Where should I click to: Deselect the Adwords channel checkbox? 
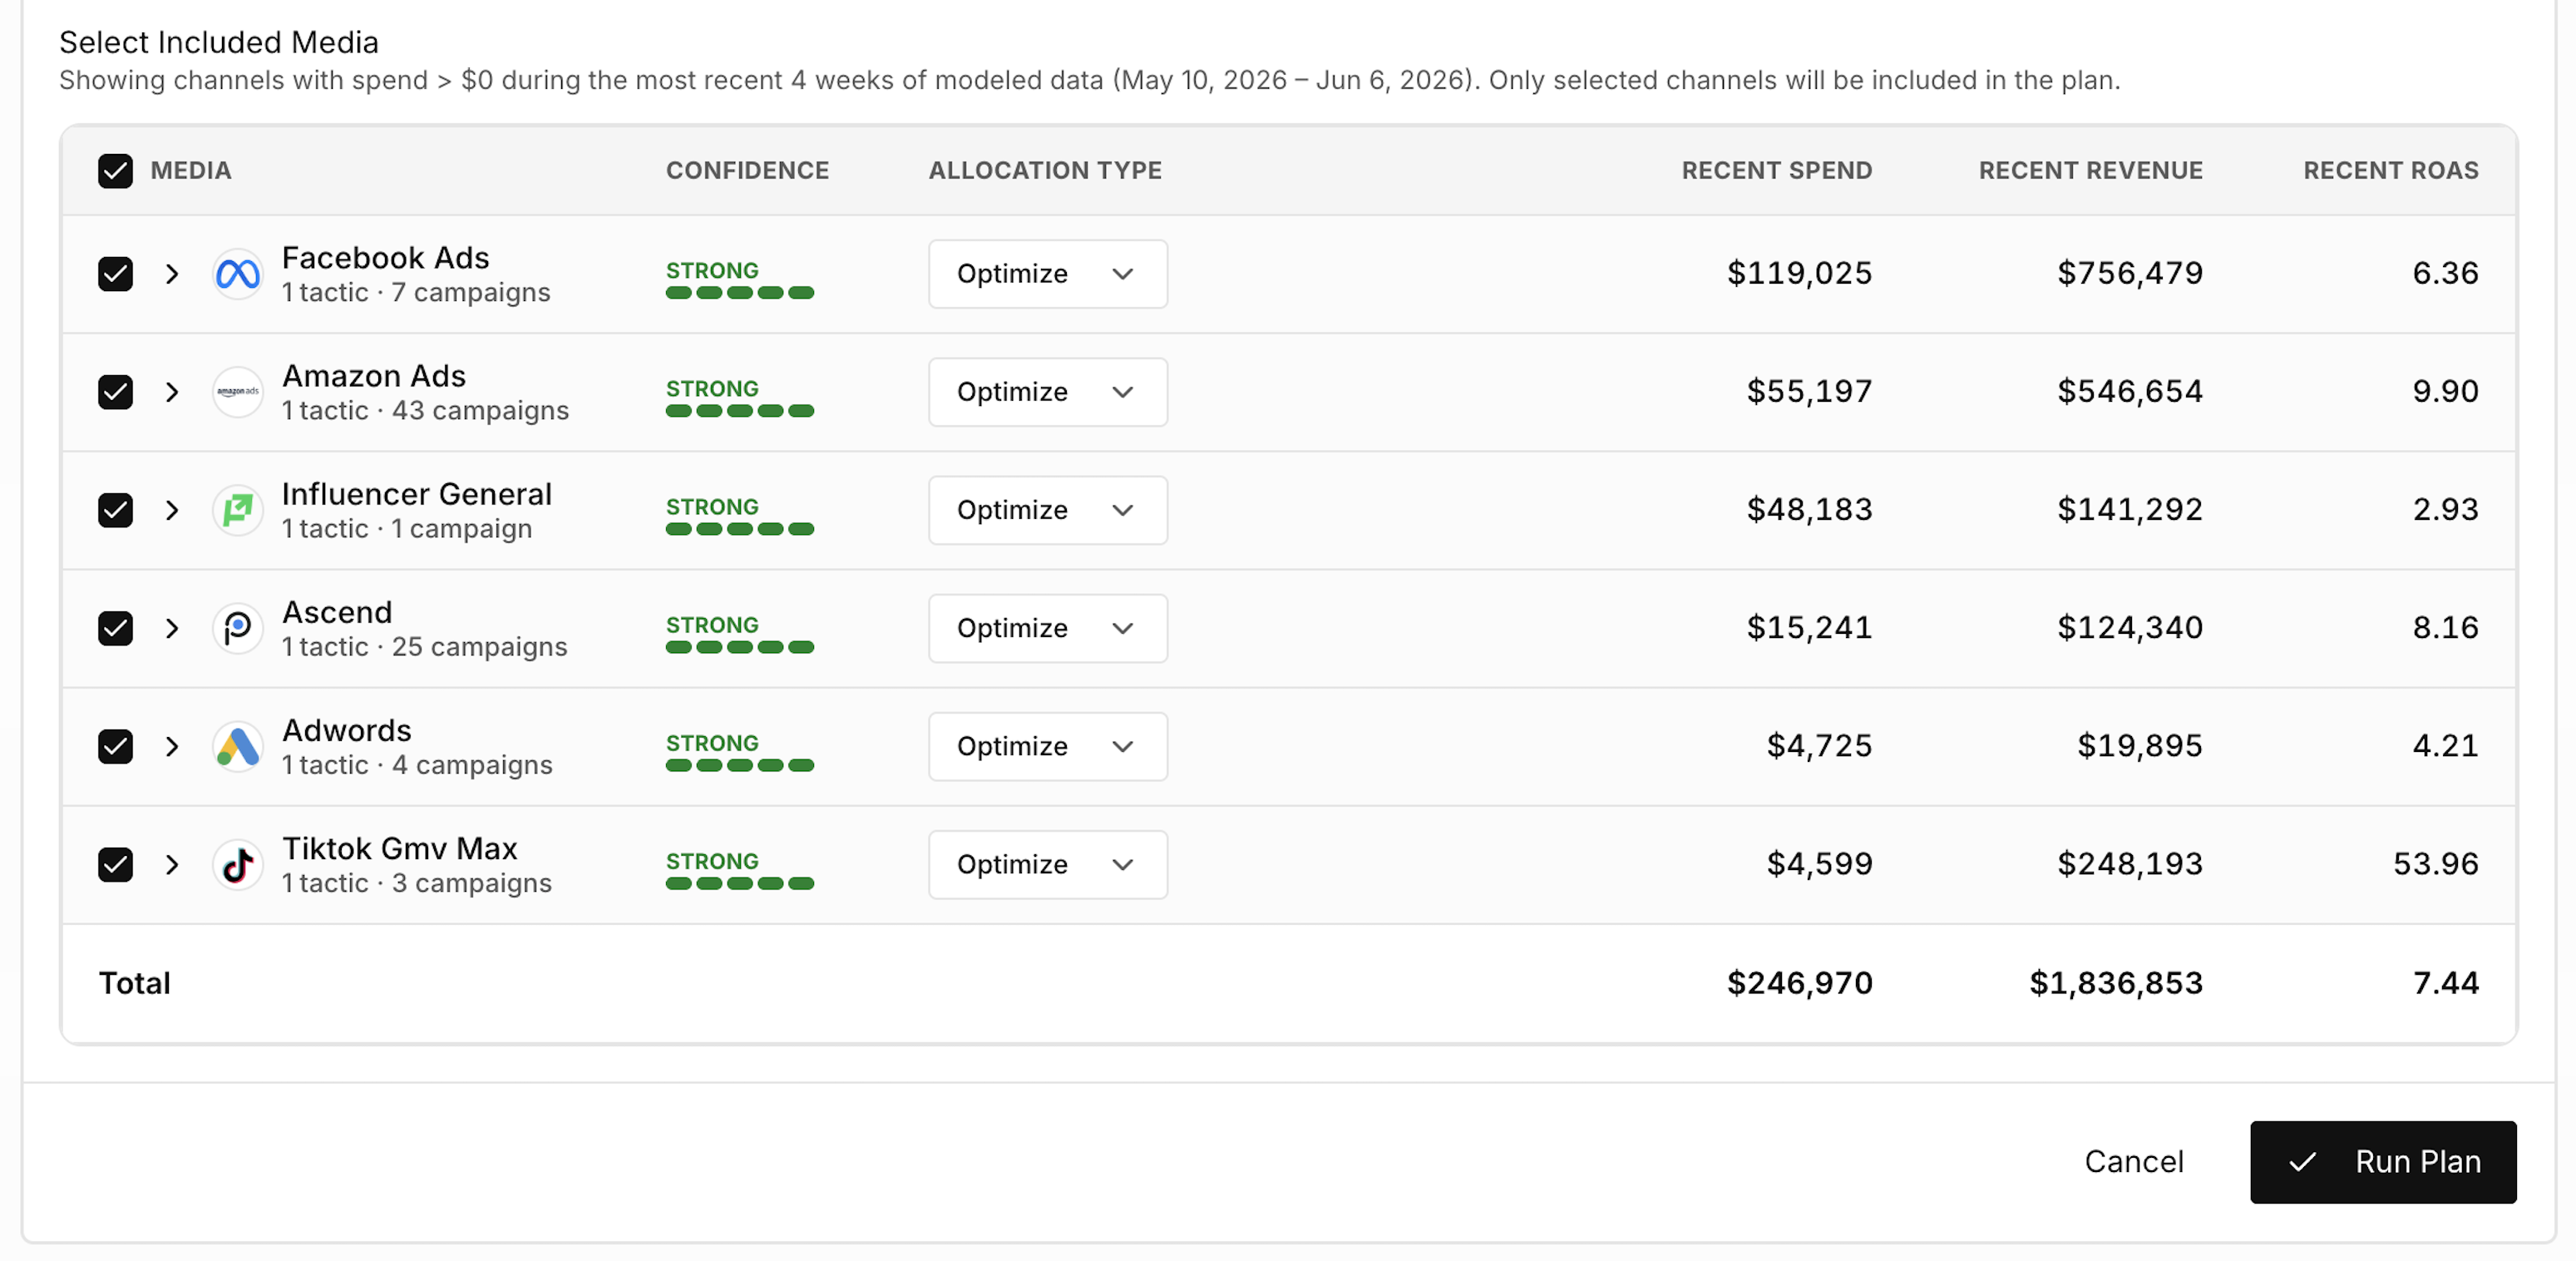click(x=116, y=746)
